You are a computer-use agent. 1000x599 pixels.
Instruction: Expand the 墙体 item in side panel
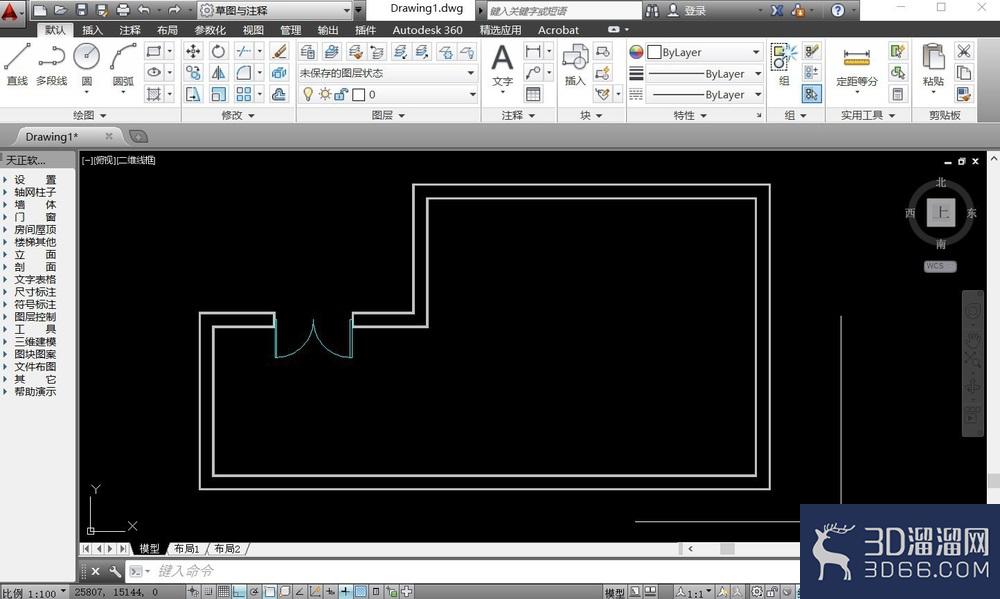click(34, 205)
